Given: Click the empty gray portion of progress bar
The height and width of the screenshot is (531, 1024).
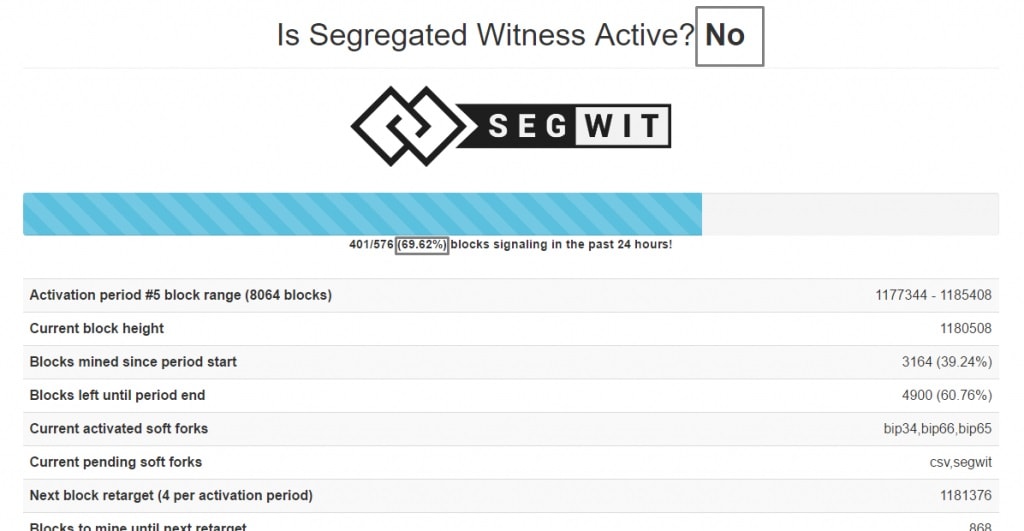Looking at the screenshot, I should coord(849,214).
